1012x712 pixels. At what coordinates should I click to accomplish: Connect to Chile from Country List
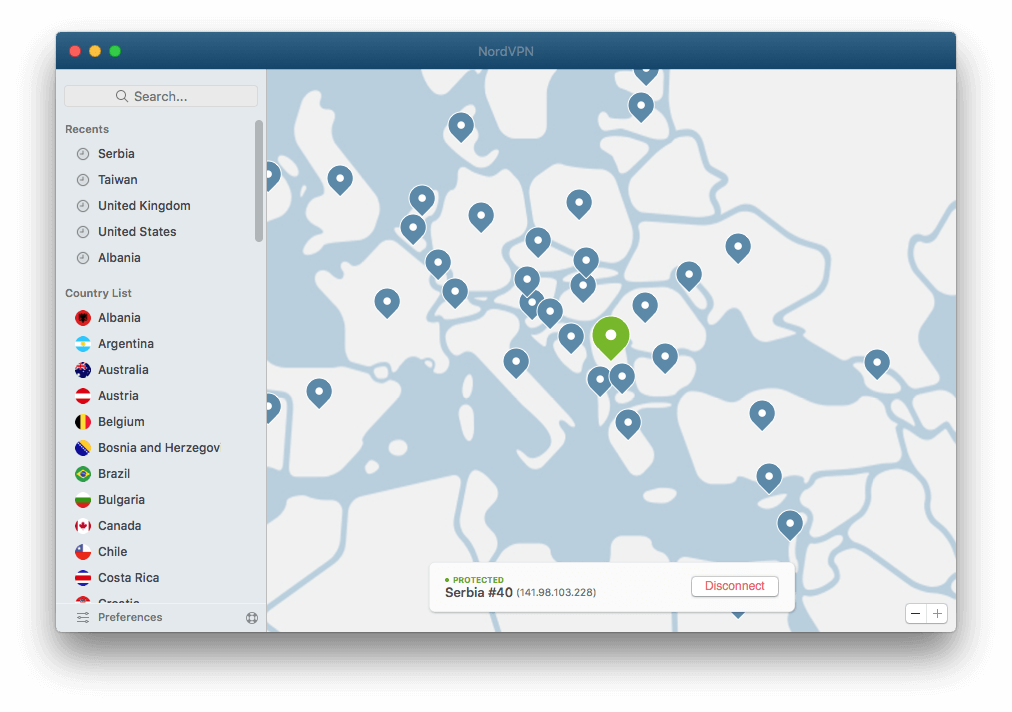161,551
